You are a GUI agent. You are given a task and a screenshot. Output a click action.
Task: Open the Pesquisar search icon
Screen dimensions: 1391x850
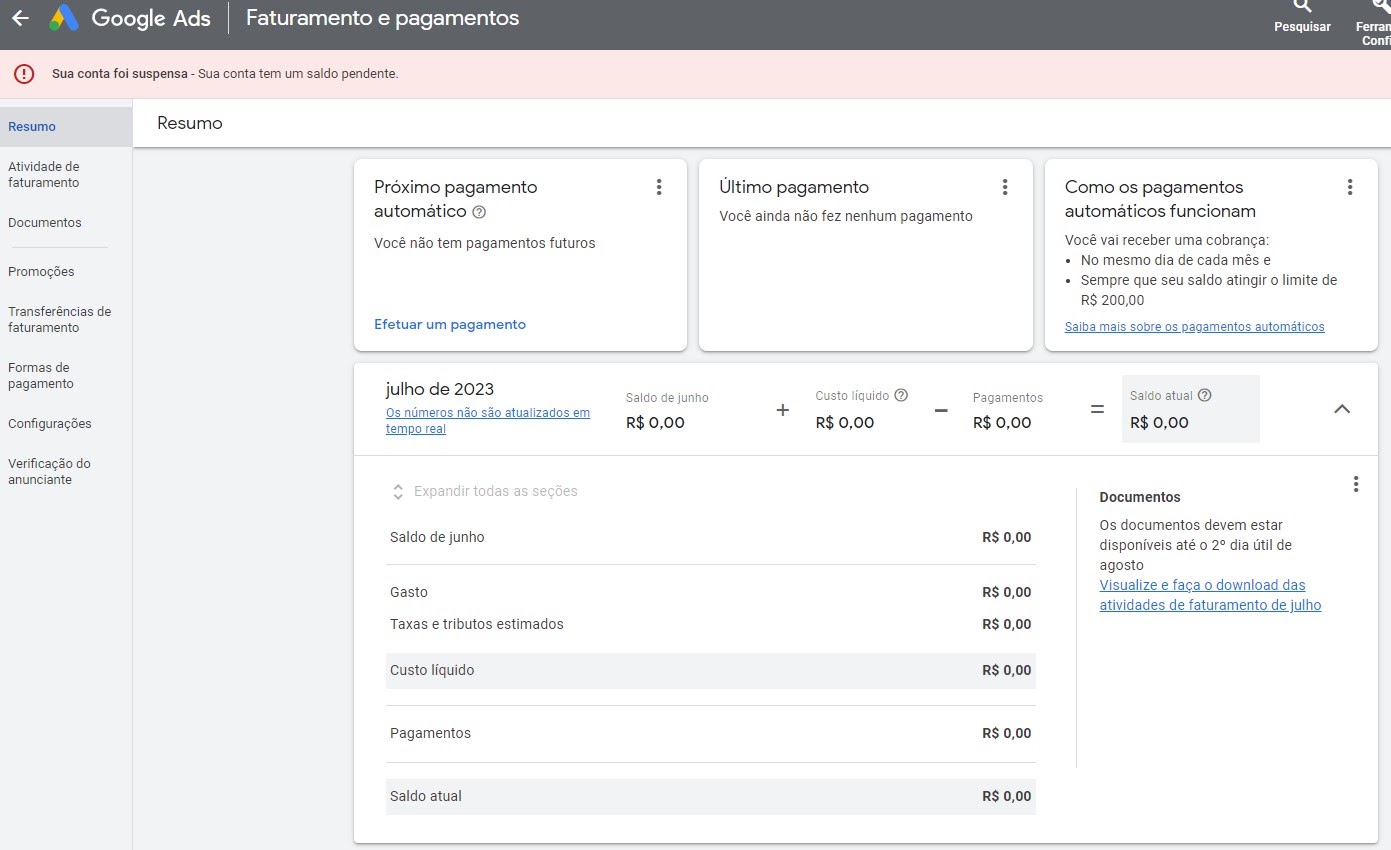1302,6
